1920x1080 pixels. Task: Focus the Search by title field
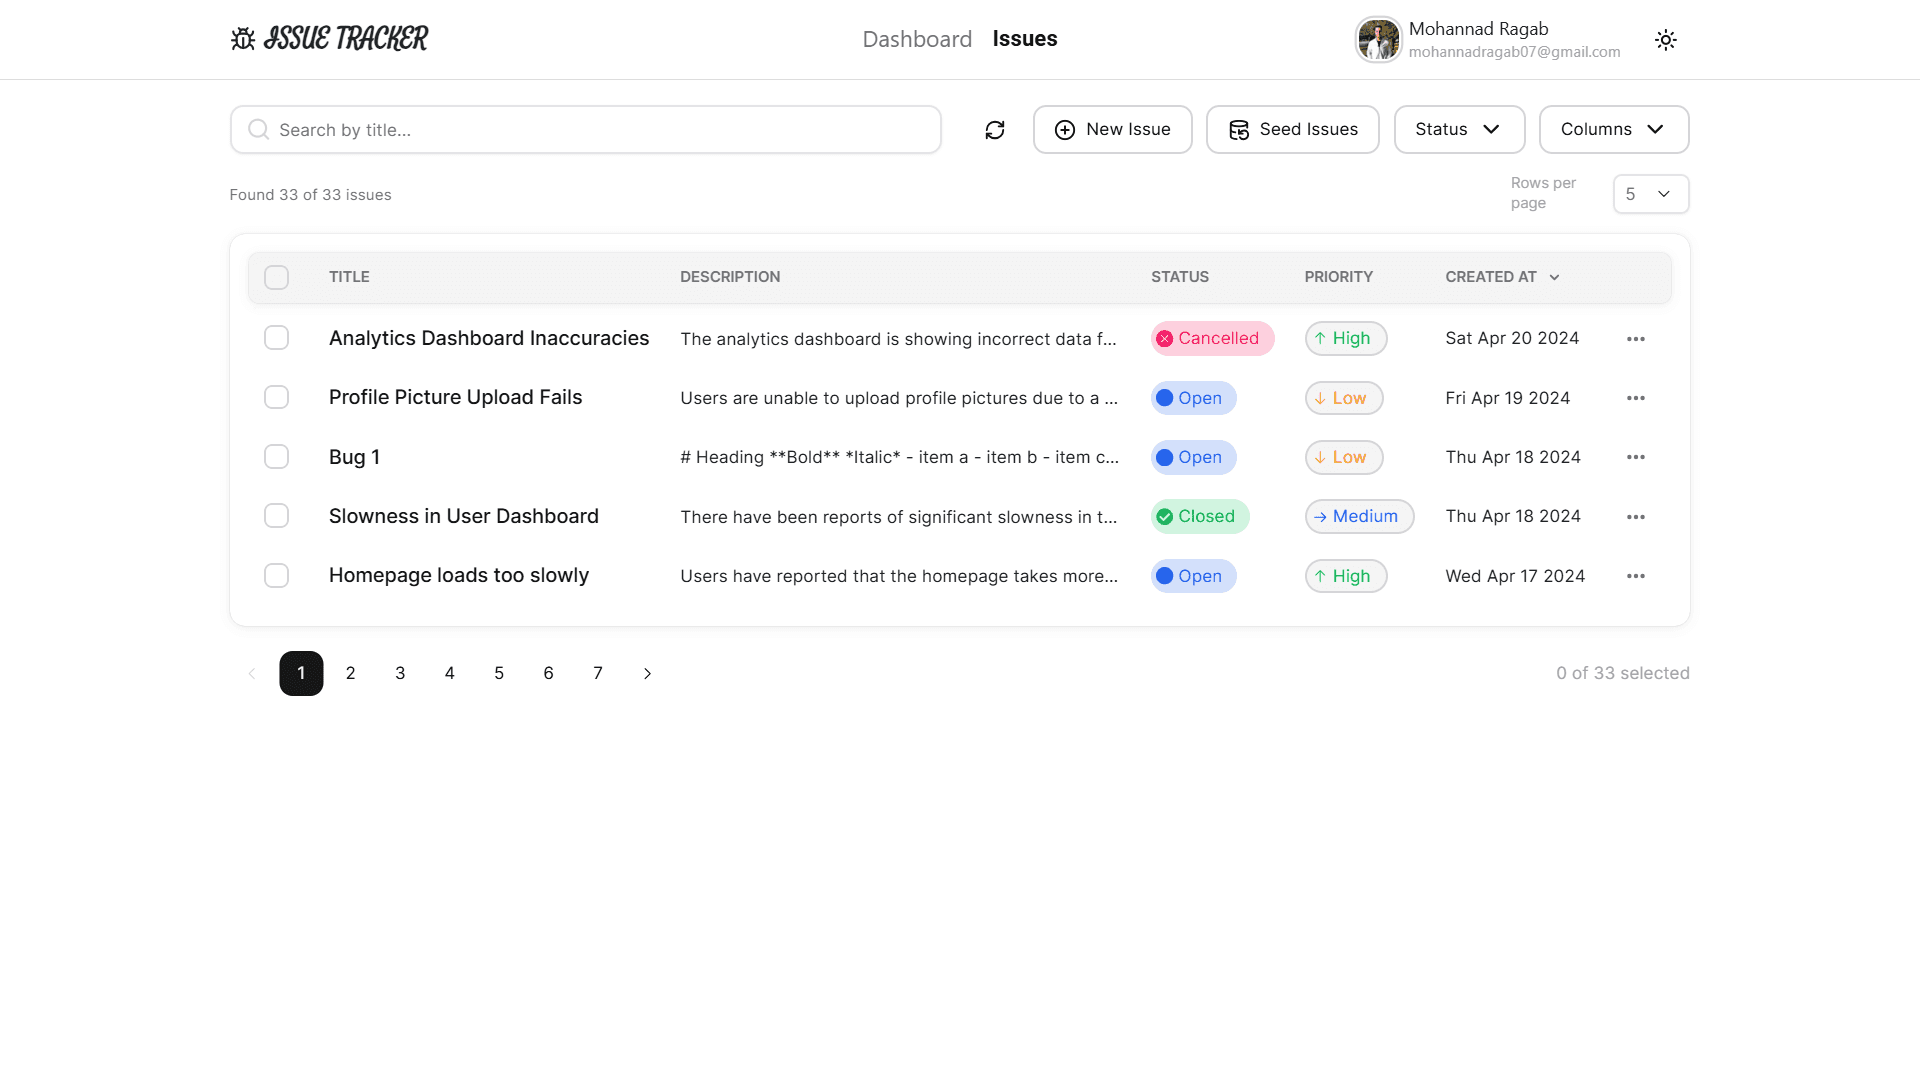click(586, 130)
